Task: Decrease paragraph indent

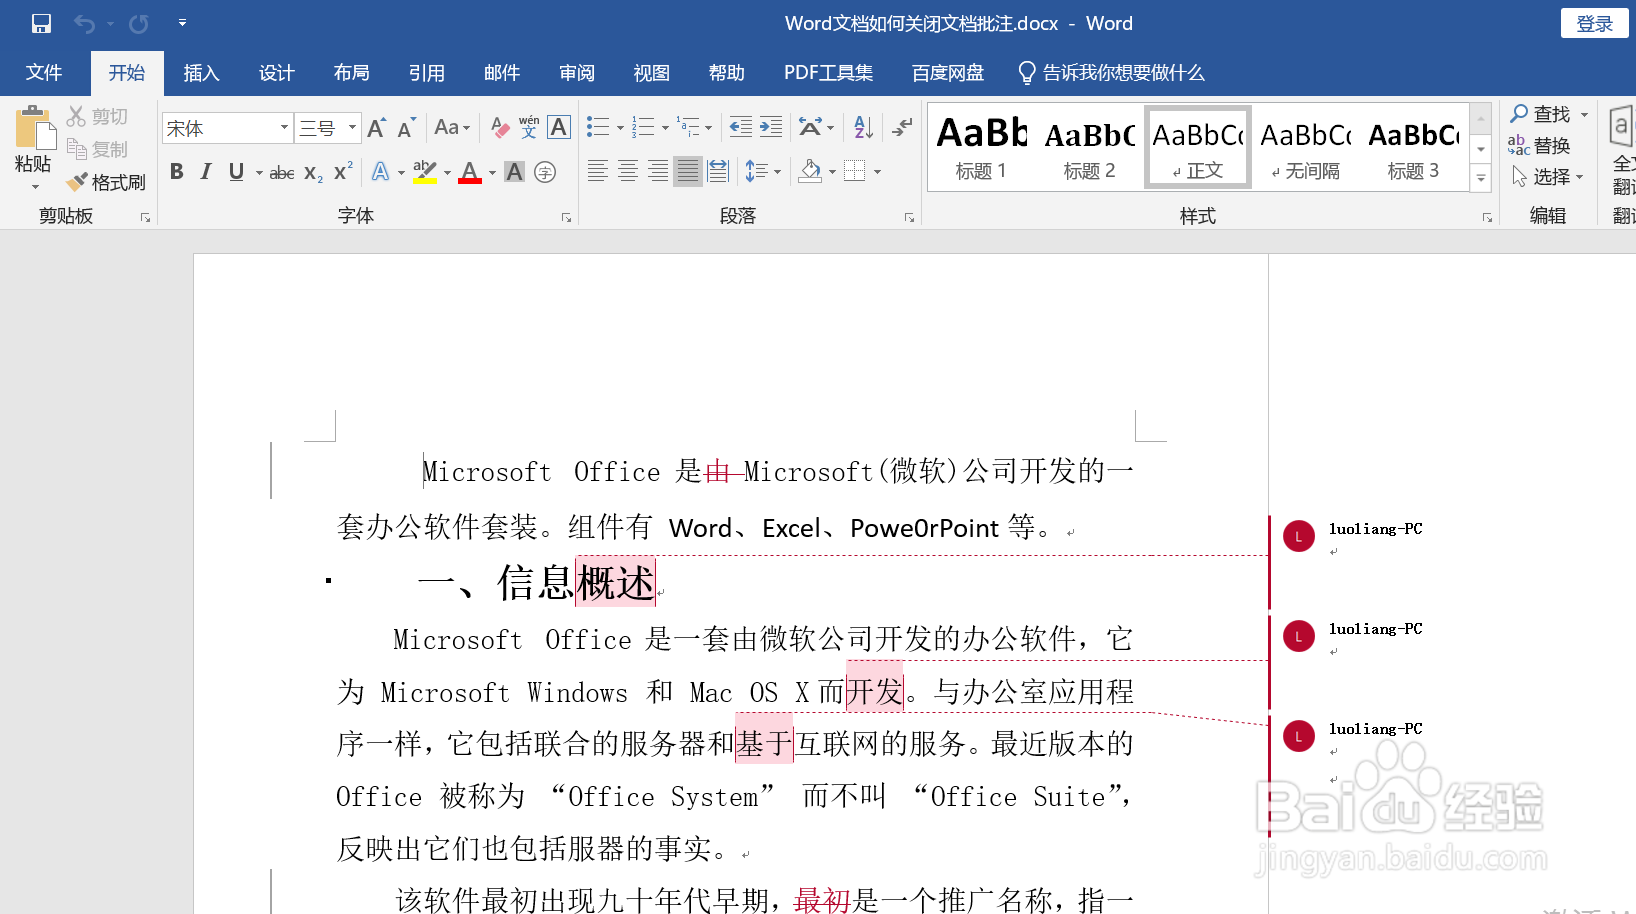Action: (741, 127)
